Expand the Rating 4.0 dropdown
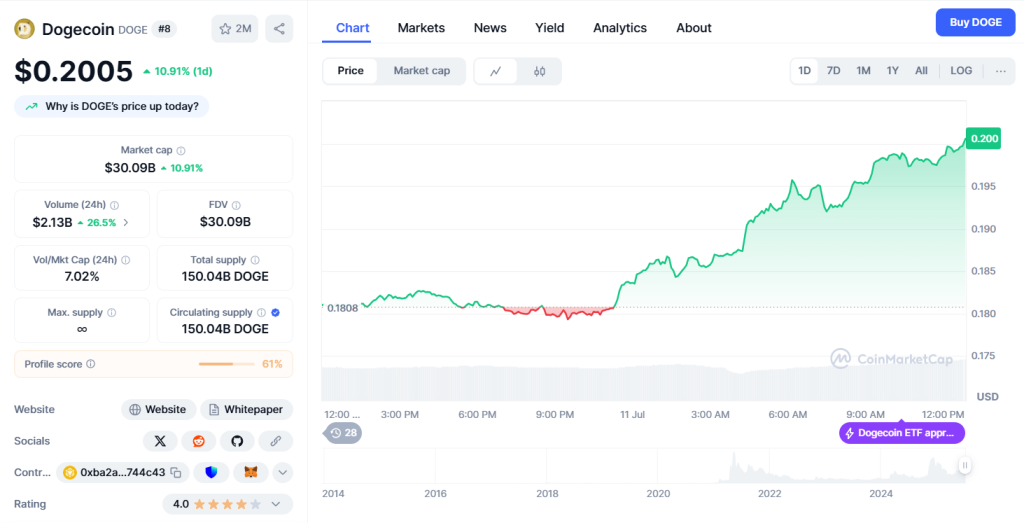Viewport: 1024px width, 523px height. pos(276,504)
